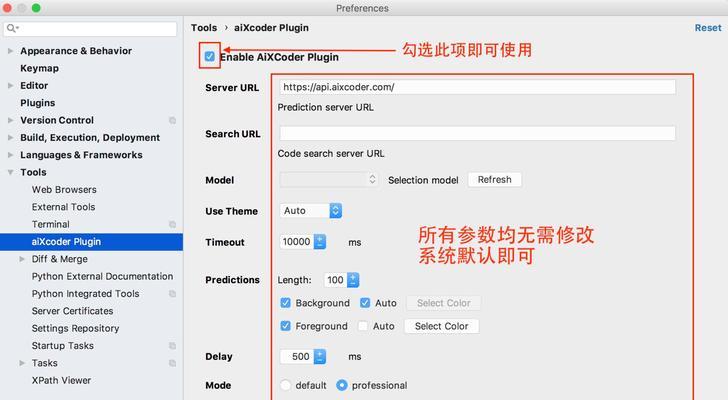Select Web Browsers under Tools

coord(64,190)
